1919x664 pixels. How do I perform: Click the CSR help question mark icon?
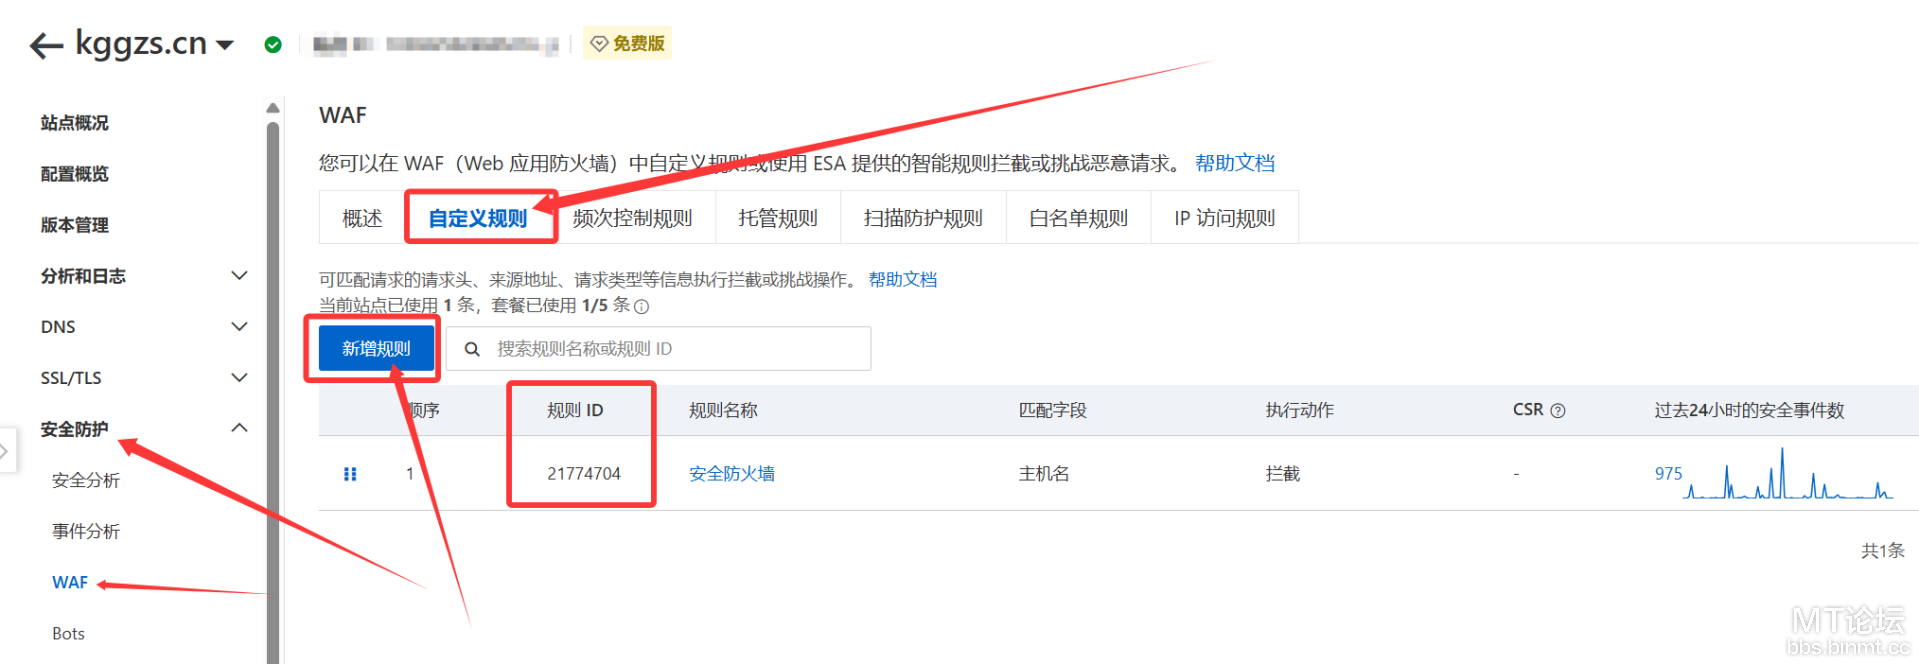pos(1557,411)
